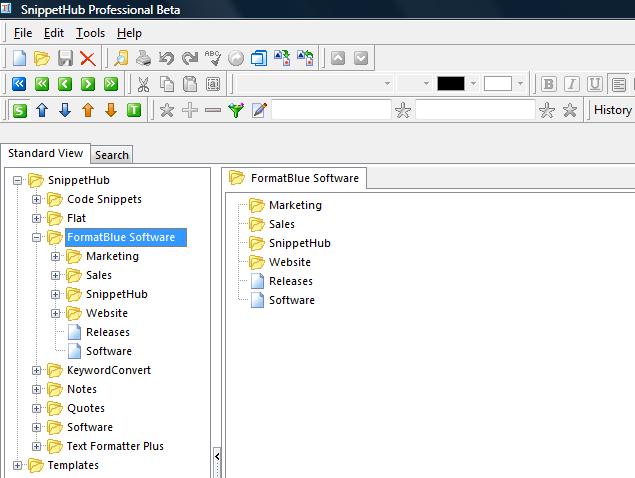The height and width of the screenshot is (478, 635).
Task: Toggle bold formatting
Action: click(549, 84)
